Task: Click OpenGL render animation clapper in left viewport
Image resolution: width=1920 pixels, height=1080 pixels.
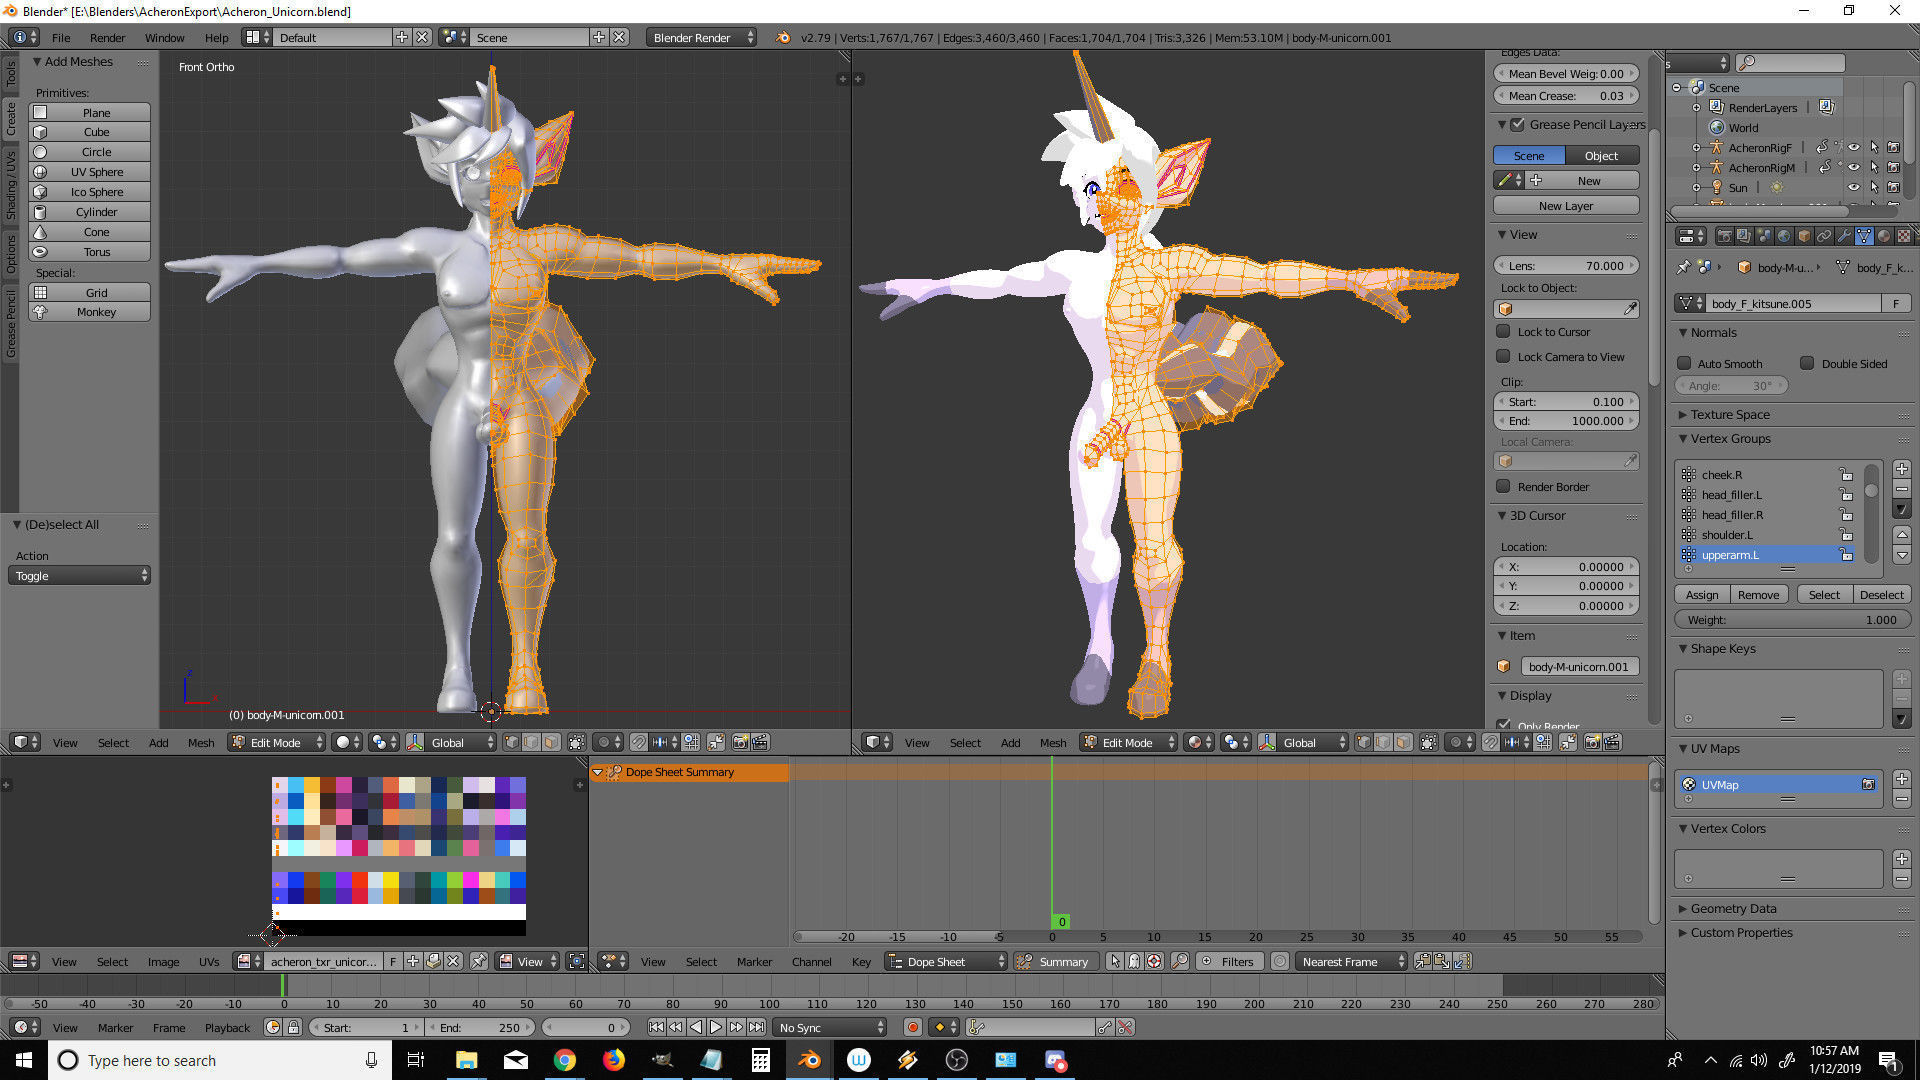Action: (x=760, y=742)
